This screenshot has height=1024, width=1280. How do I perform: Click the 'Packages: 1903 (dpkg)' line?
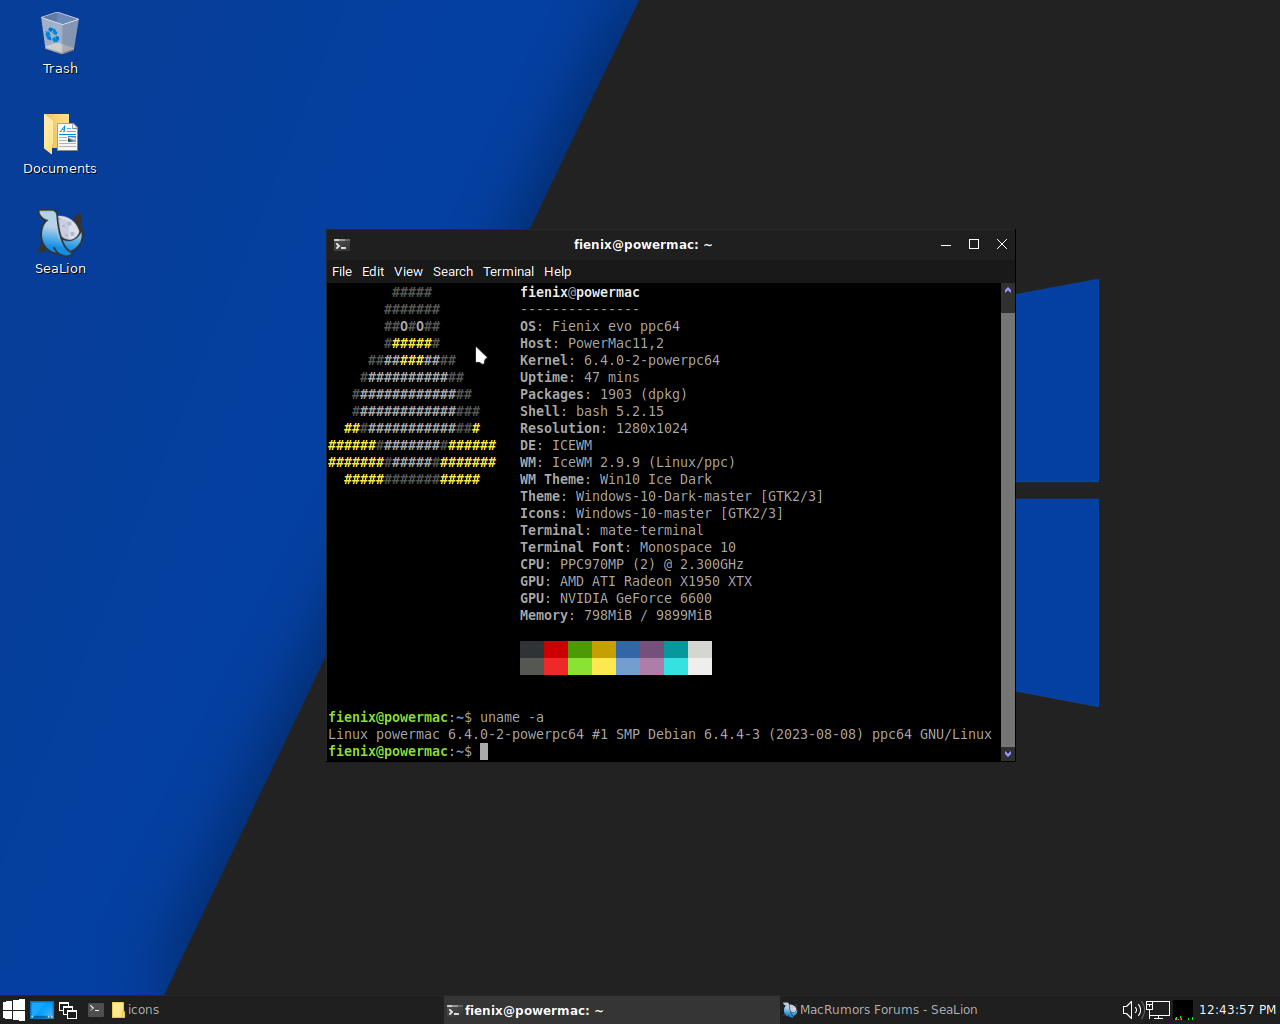pyautogui.click(x=604, y=394)
